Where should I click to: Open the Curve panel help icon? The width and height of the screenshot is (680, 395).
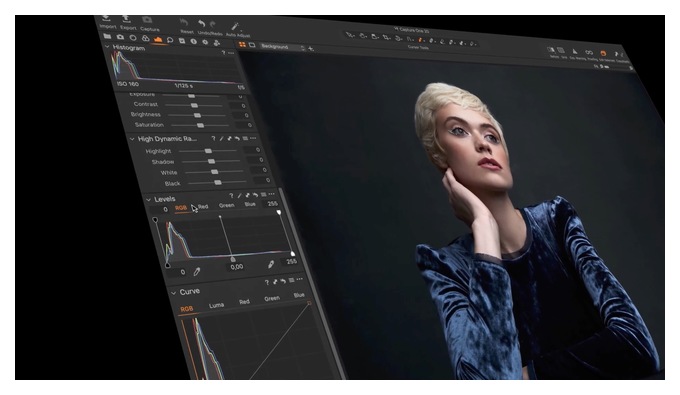pyautogui.click(x=267, y=282)
